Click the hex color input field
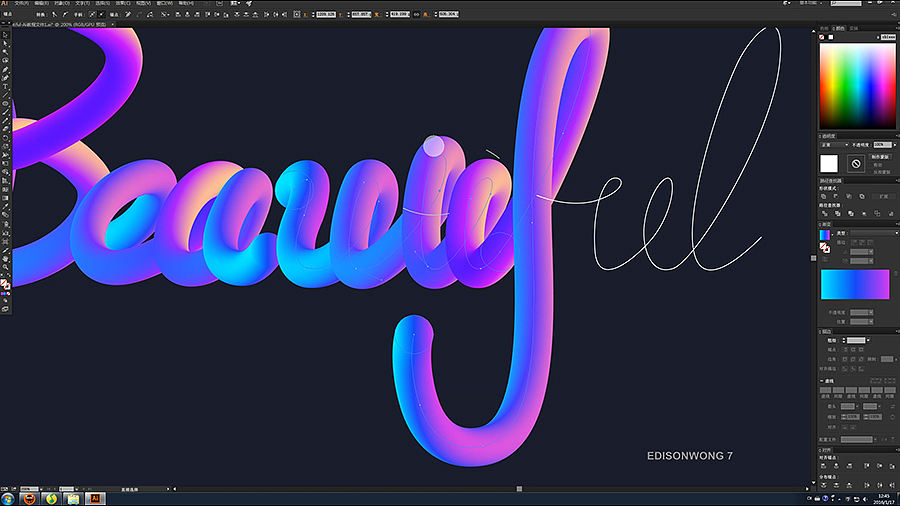This screenshot has height=506, width=900. pyautogui.click(x=889, y=37)
